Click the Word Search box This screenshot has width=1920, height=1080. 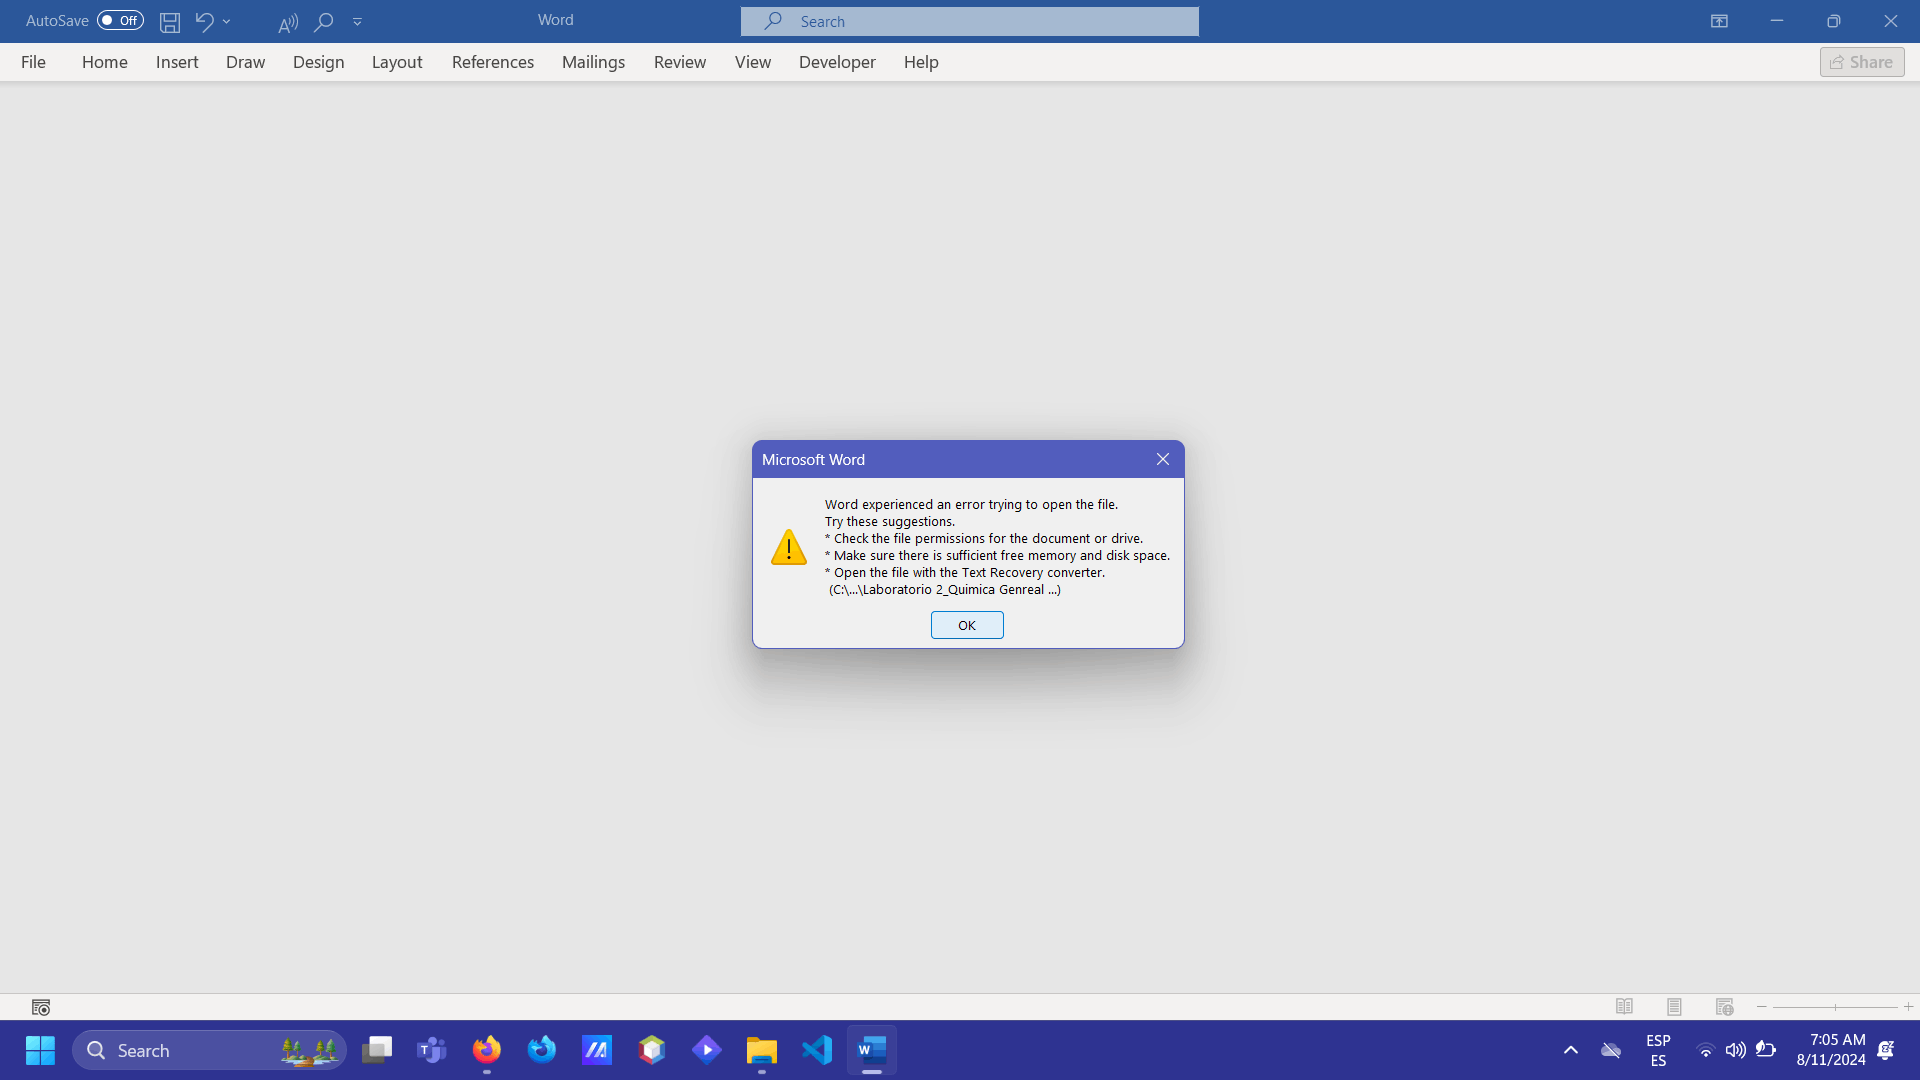point(969,21)
